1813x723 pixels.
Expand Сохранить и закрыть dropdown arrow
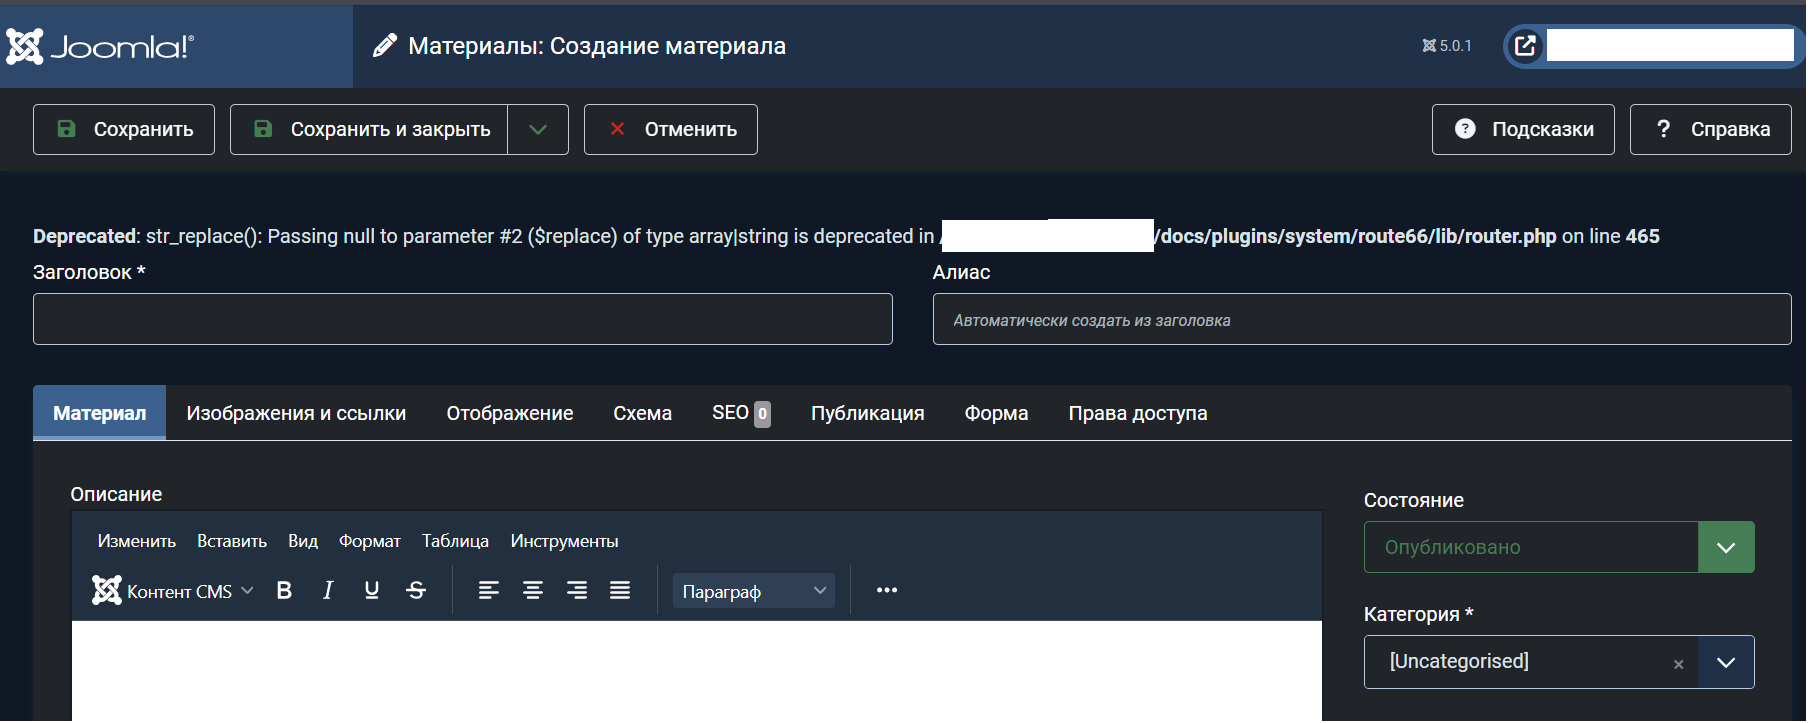coord(538,129)
